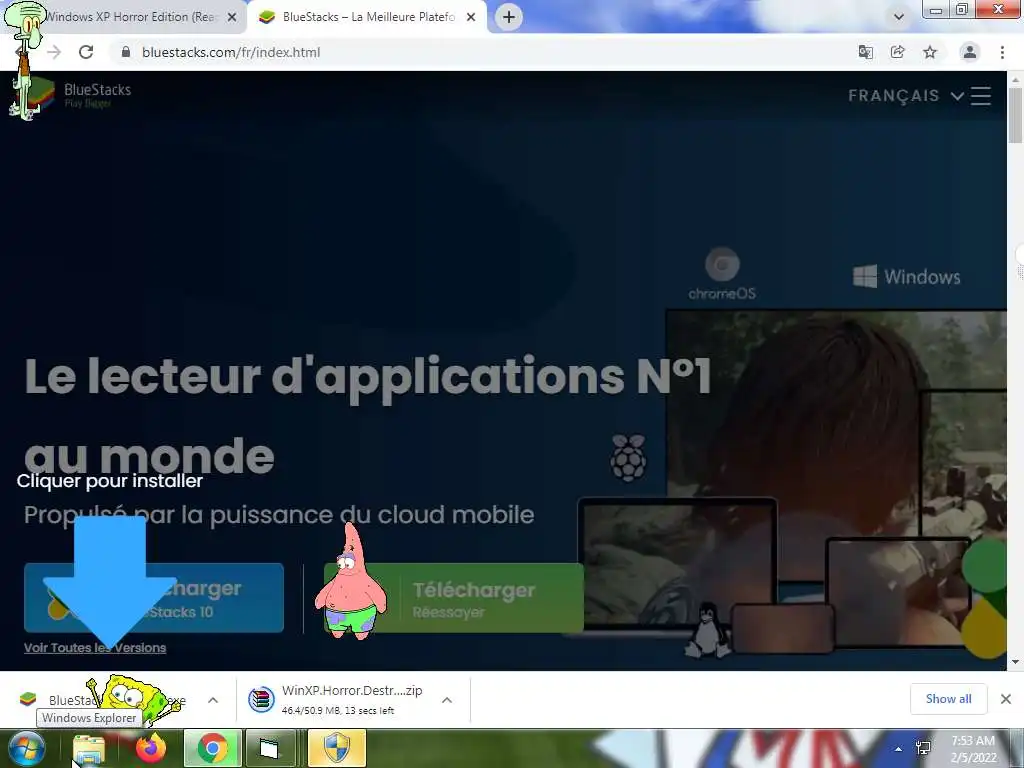Click the forward navigation arrow
Viewport: 1024px width, 768px height.
click(x=54, y=52)
